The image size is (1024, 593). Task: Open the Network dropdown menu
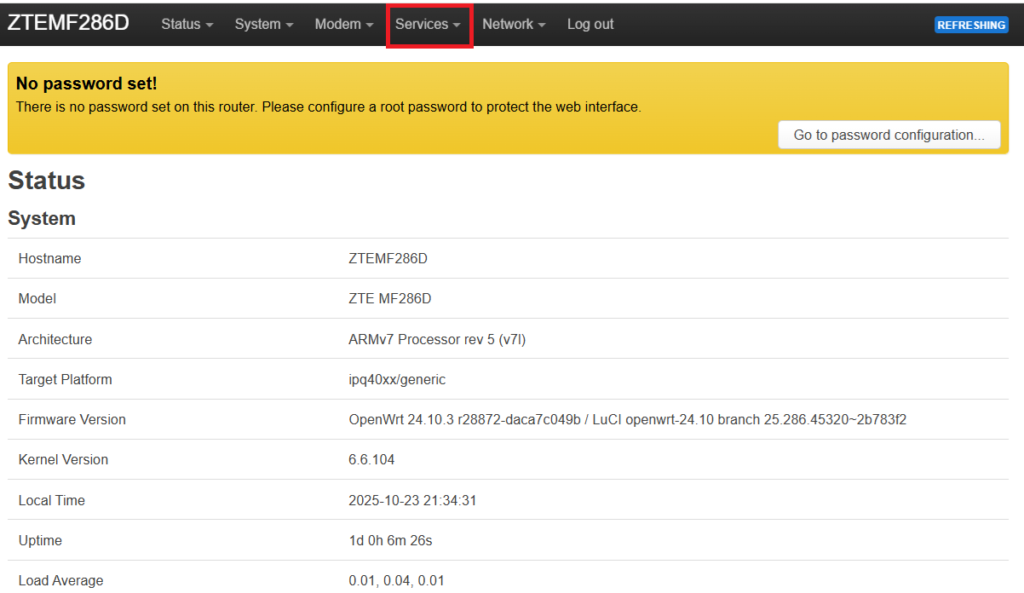[514, 24]
